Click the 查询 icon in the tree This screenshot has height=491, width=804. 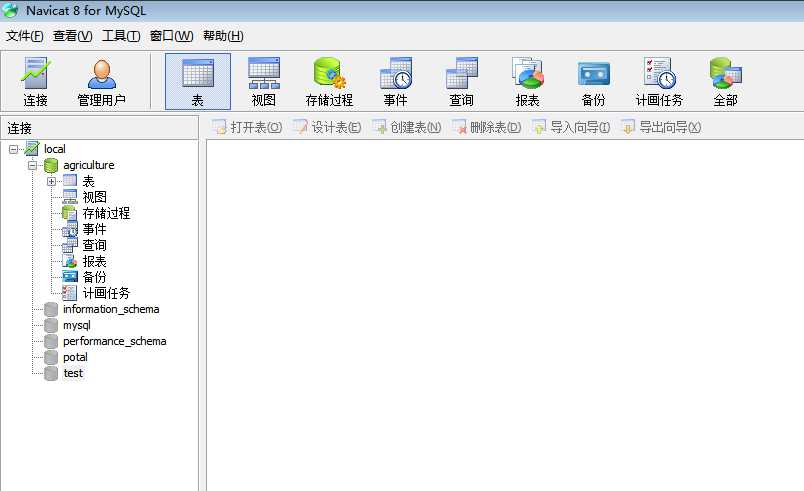70,245
